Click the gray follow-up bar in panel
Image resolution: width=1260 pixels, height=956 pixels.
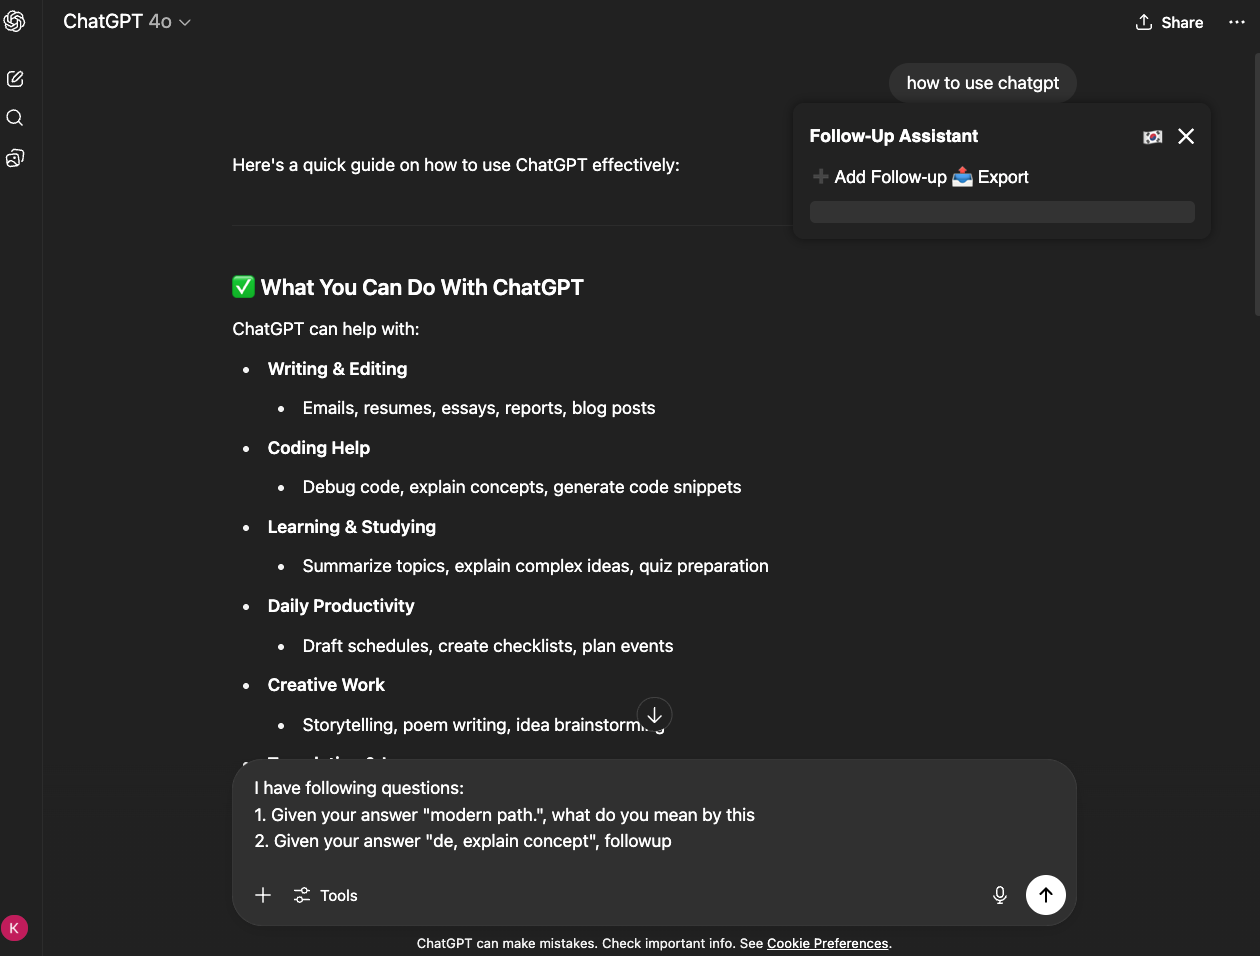tap(1002, 212)
